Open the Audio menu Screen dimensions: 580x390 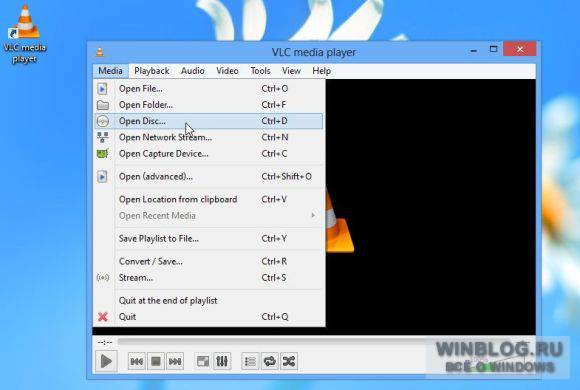click(x=193, y=71)
